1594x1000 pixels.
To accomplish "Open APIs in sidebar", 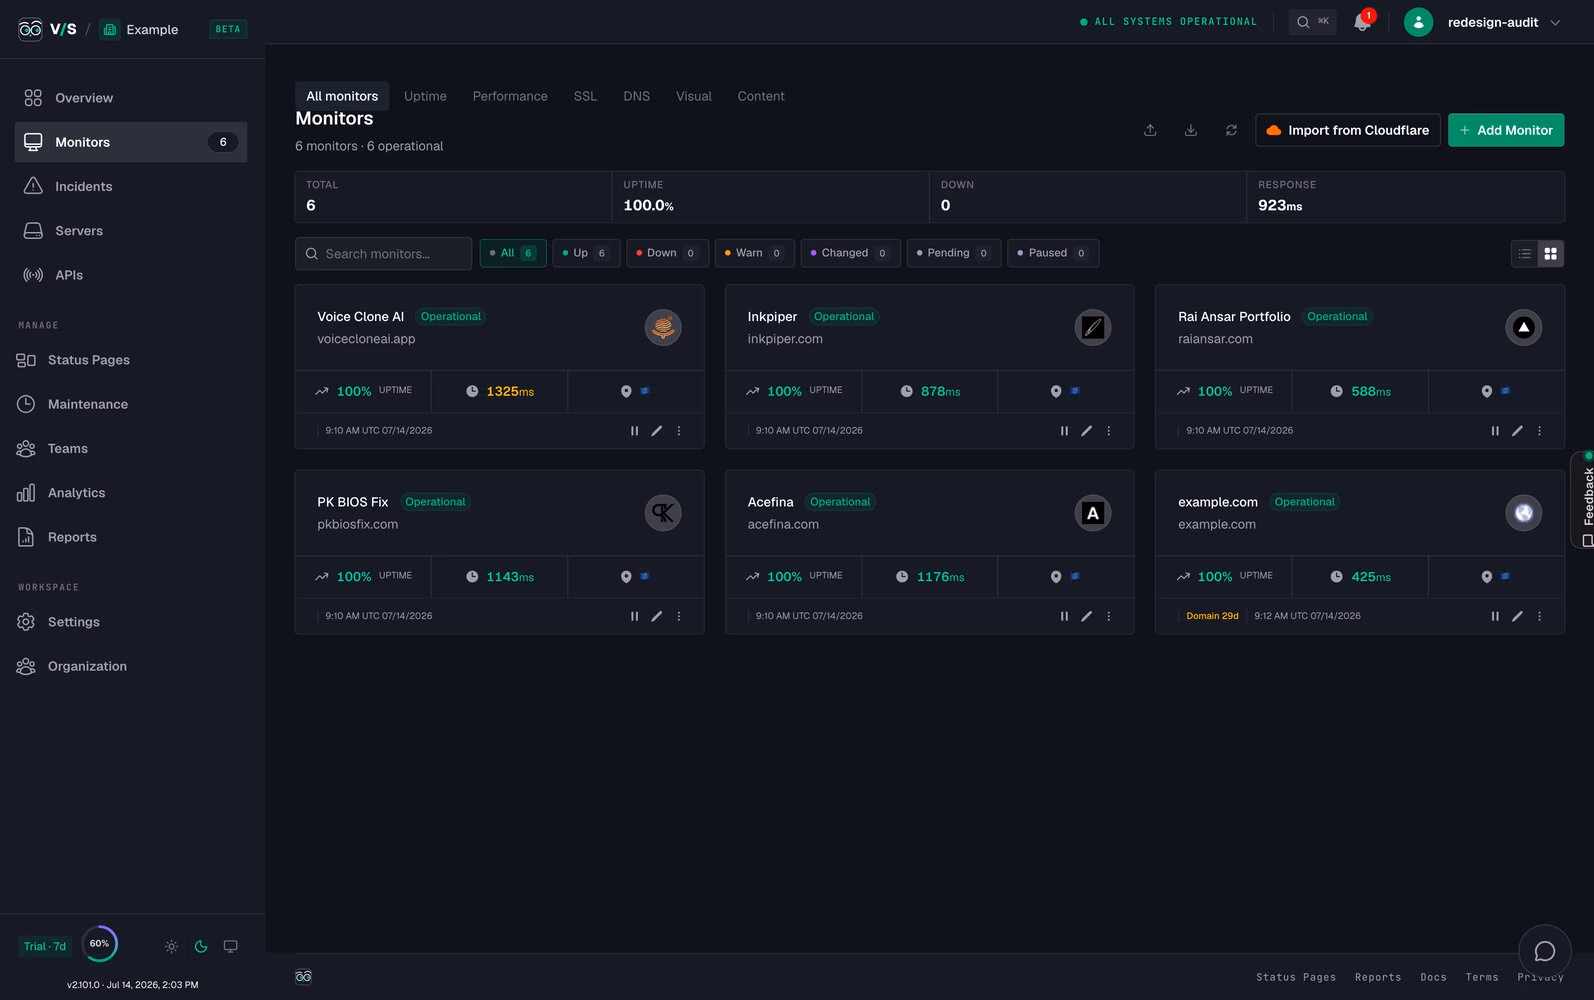I will click(x=131, y=275).
